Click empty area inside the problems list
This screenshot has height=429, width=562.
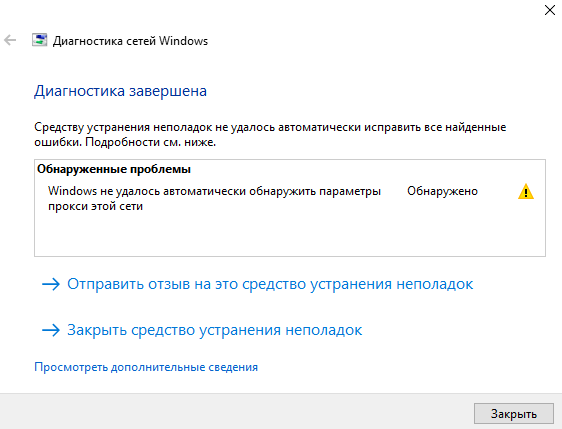click(x=290, y=235)
